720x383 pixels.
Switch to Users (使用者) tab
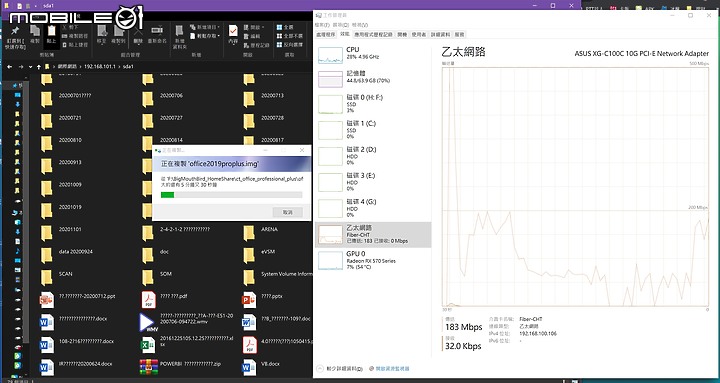pyautogui.click(x=419, y=34)
